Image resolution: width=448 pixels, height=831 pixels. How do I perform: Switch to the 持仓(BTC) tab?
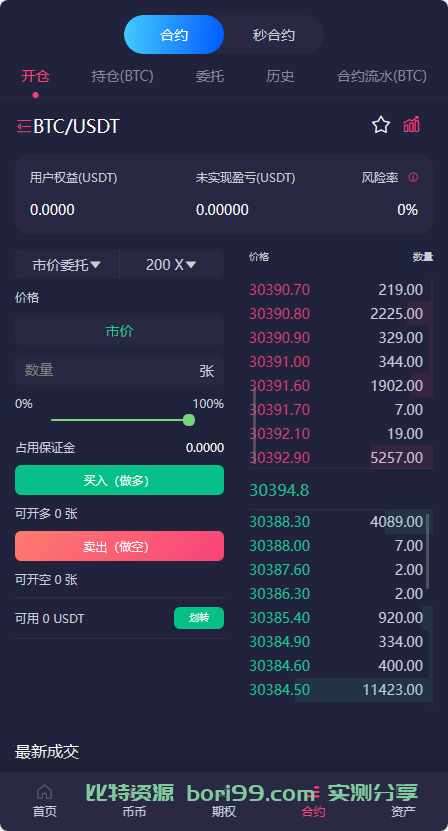(x=122, y=76)
